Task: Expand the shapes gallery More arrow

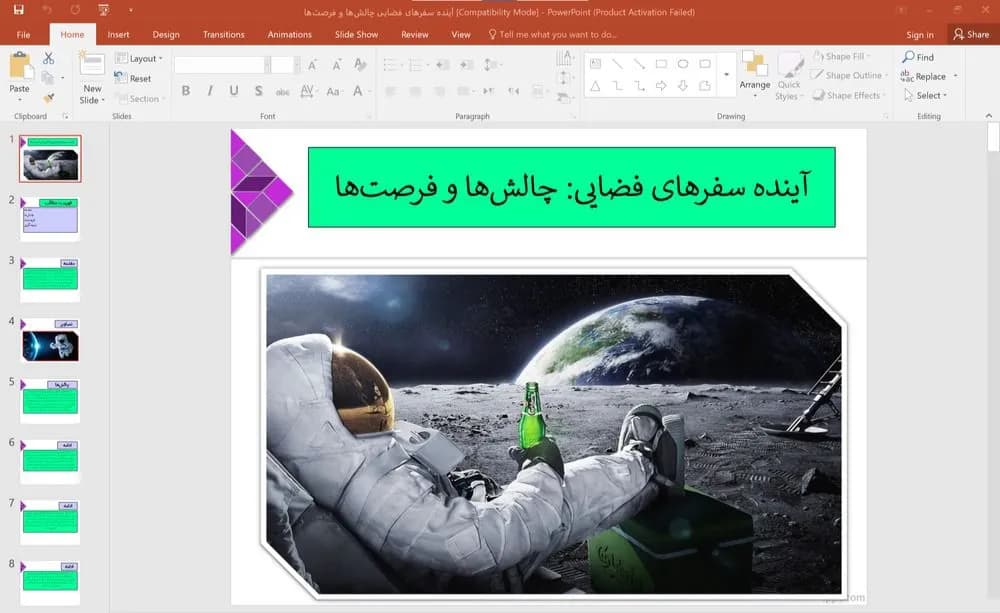Action: coord(726,75)
